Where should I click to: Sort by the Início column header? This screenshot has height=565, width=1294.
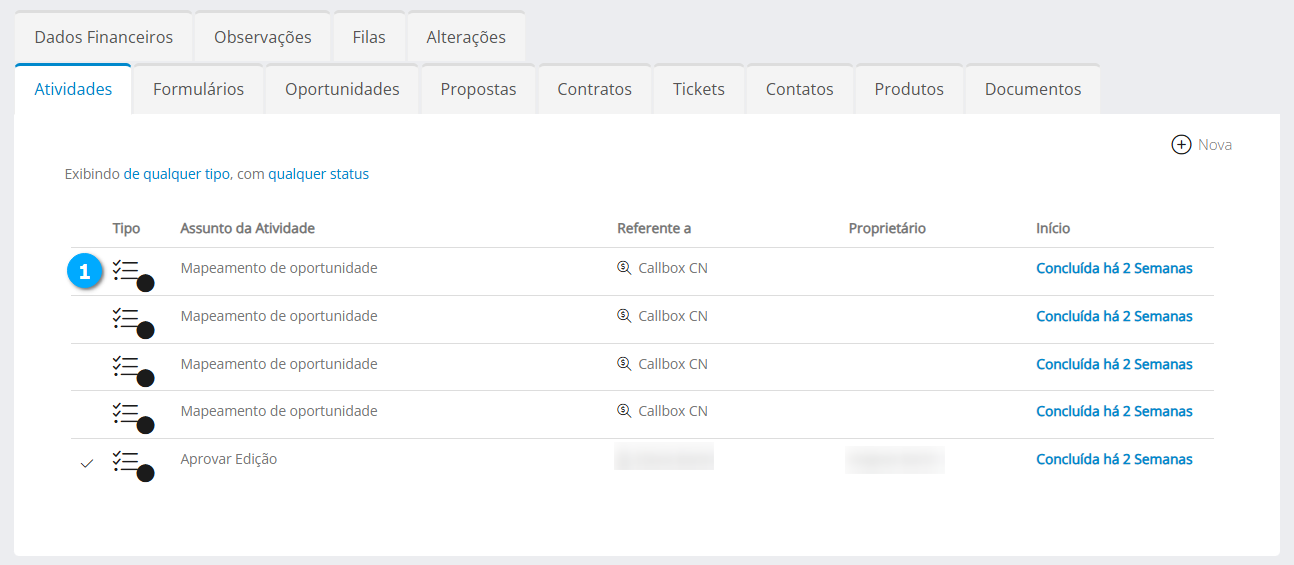point(1053,228)
